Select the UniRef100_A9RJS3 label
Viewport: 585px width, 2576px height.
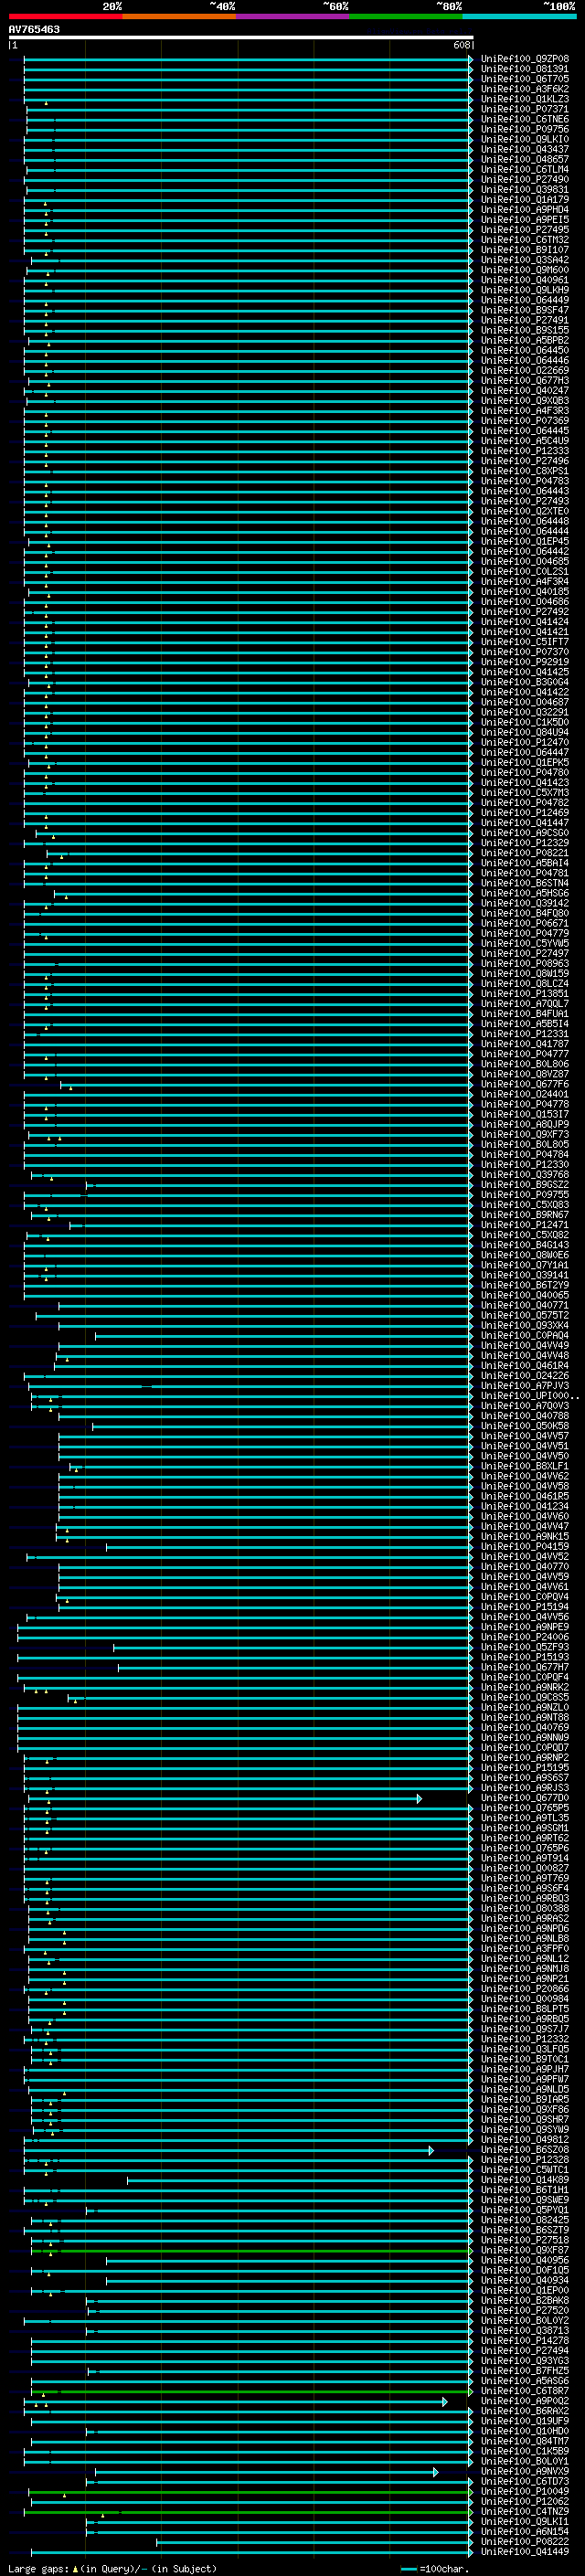pos(524,1788)
